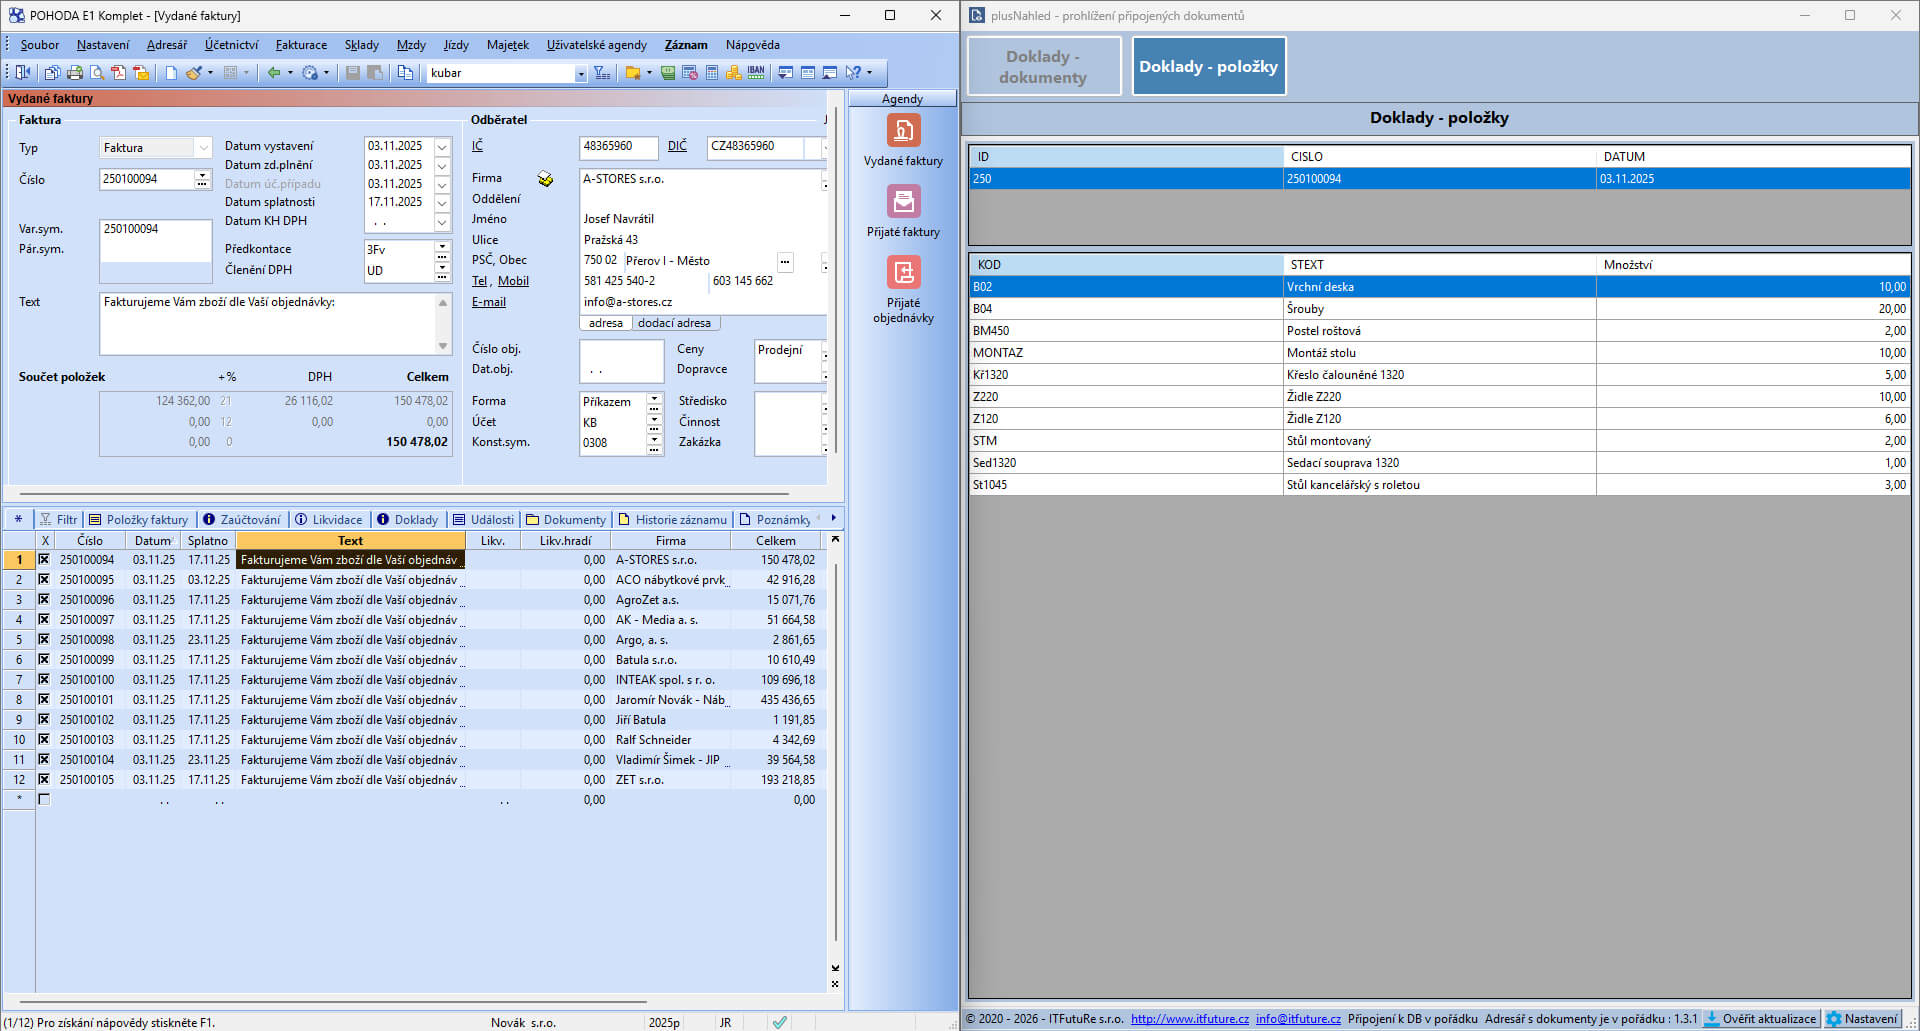The height and width of the screenshot is (1031, 1920).
Task: Open the Přijaté faktury agenda icon
Action: coord(903,202)
